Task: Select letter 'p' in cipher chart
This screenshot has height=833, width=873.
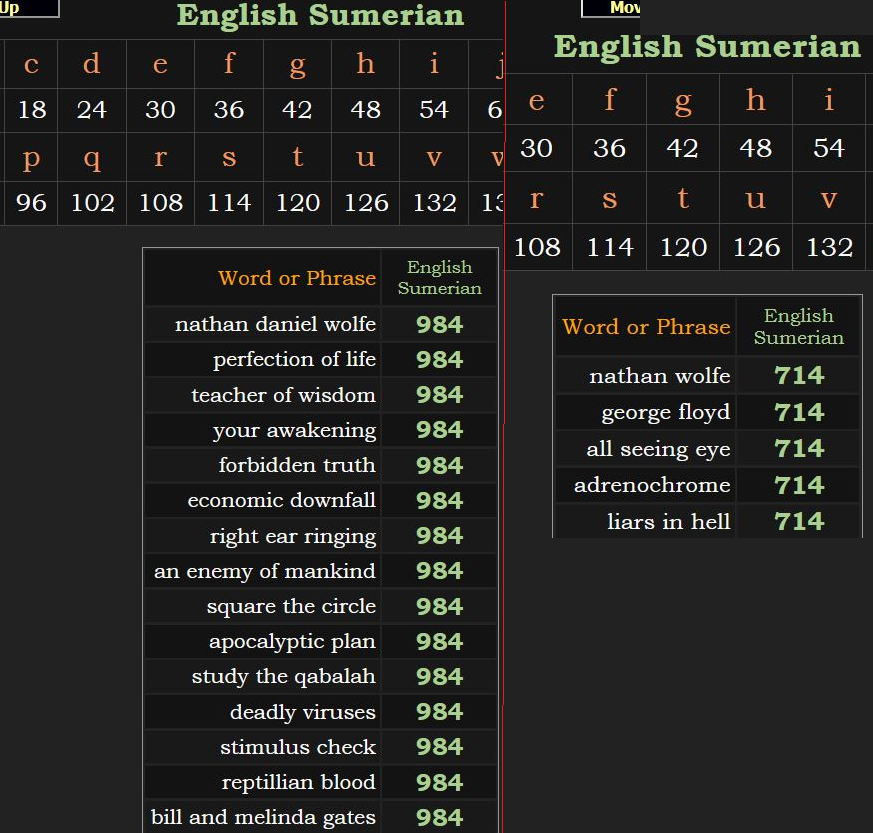Action: click(31, 159)
